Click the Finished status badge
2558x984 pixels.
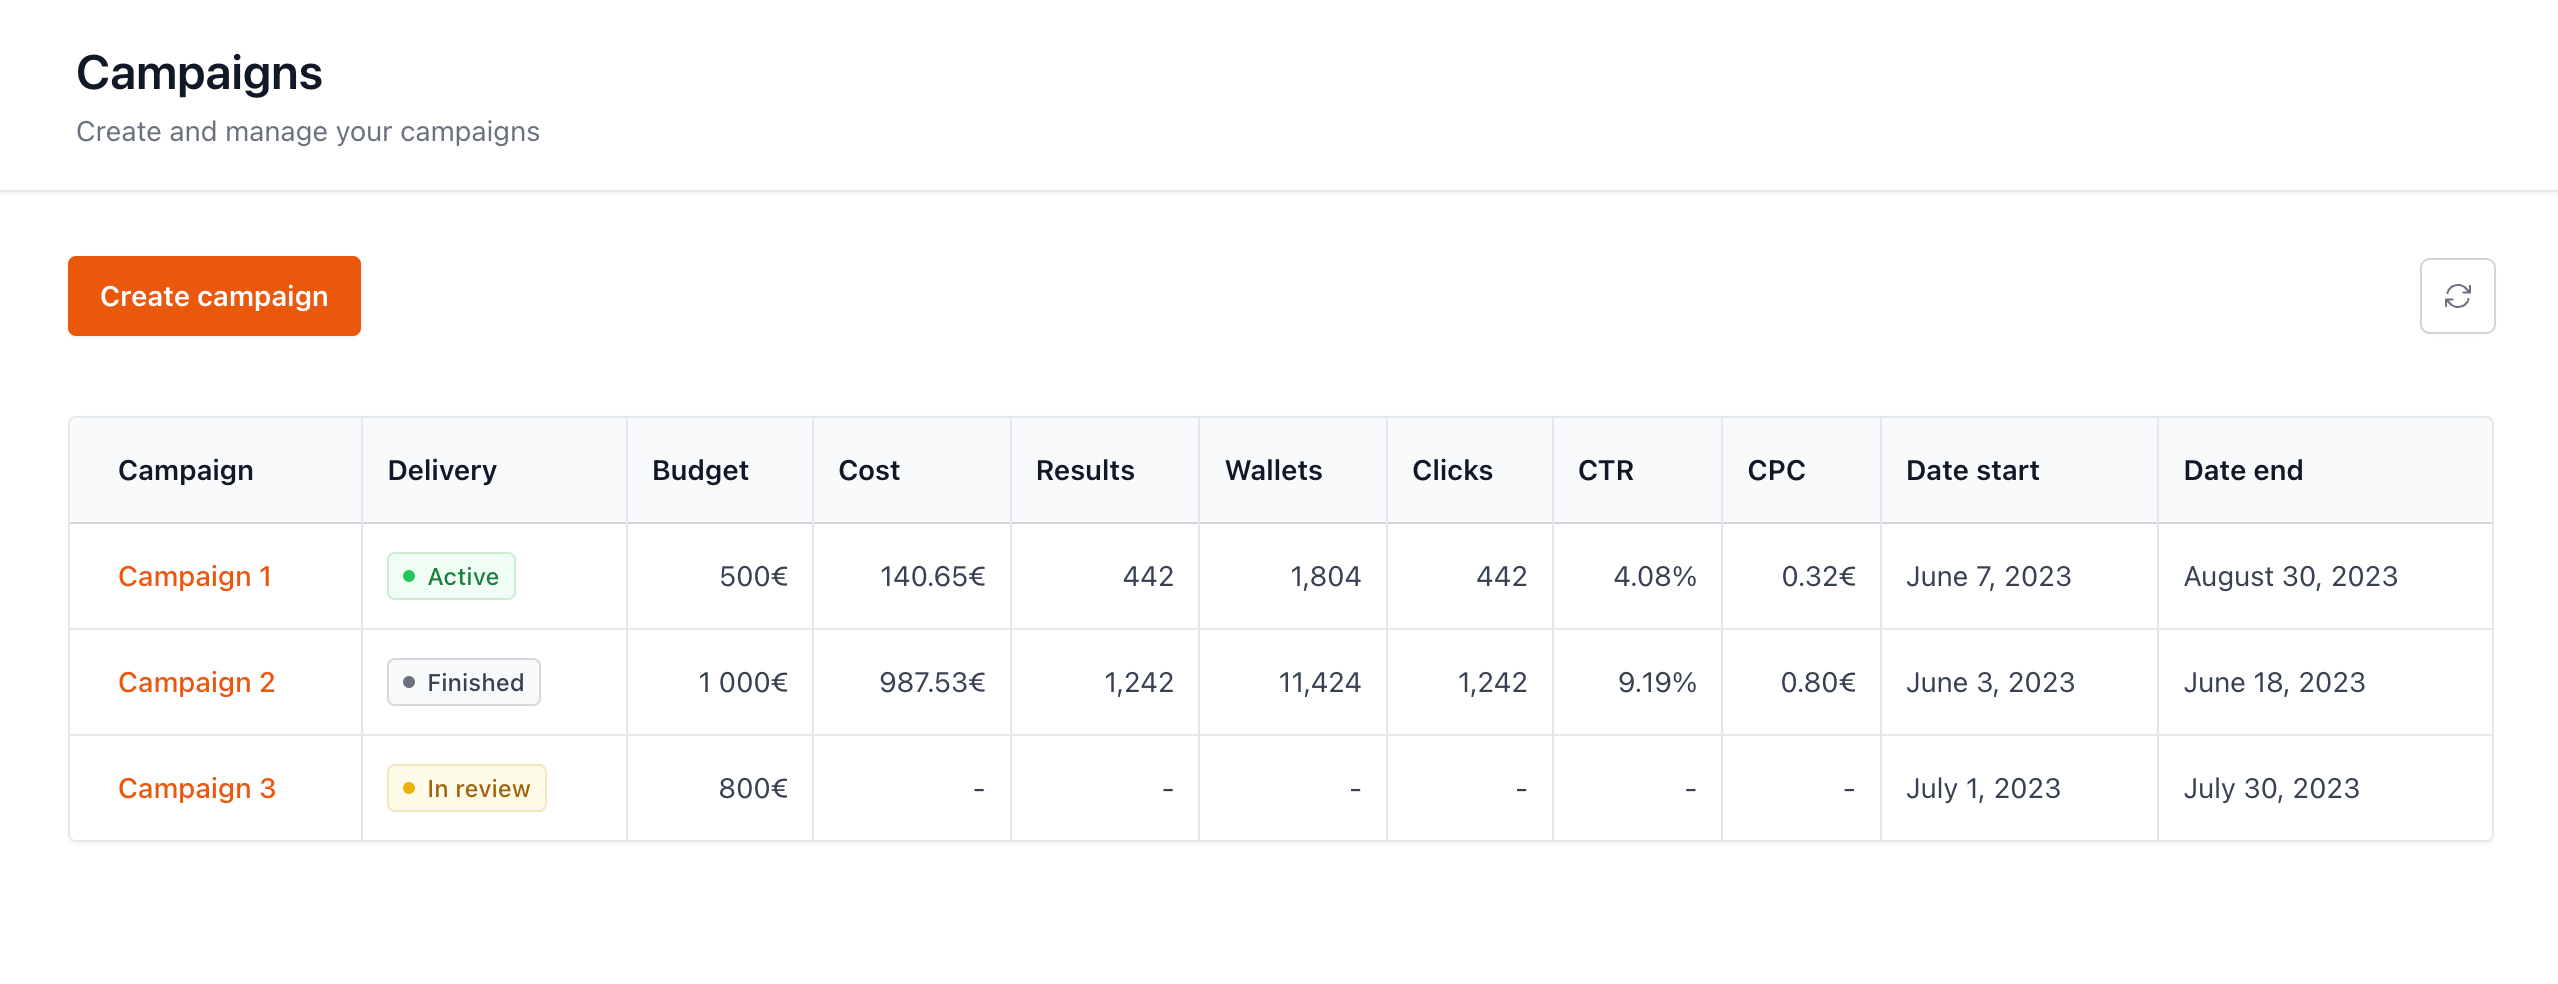coord(464,683)
